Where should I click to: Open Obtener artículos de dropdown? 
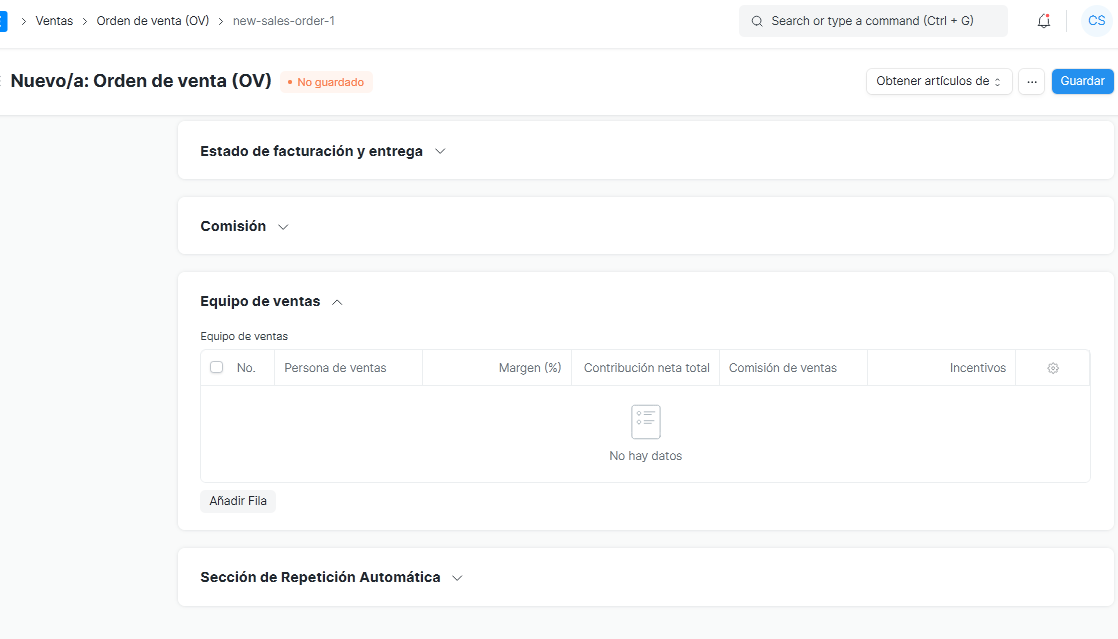[x=938, y=82]
